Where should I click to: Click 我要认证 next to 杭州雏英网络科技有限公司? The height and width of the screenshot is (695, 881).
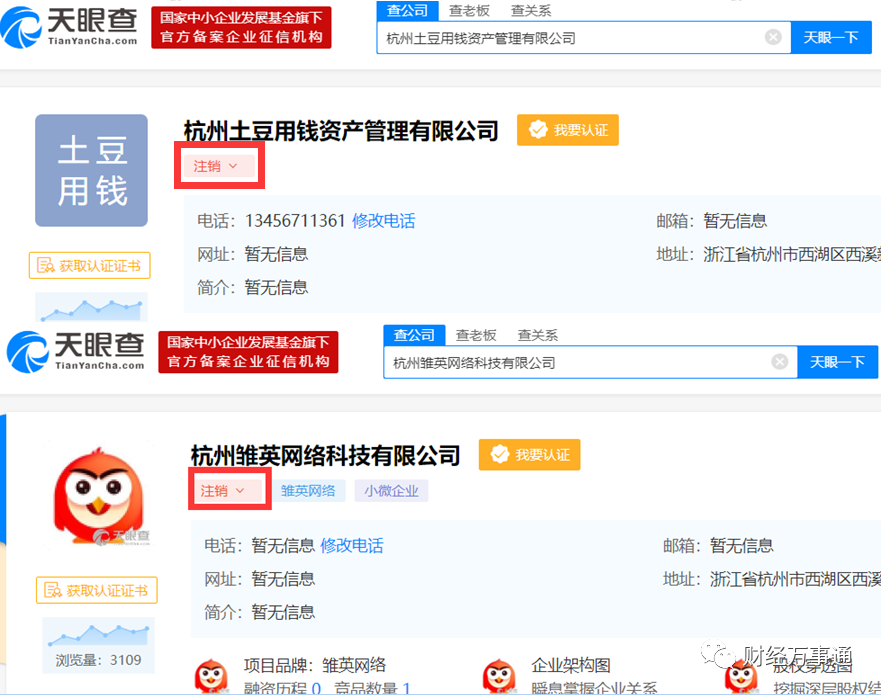tap(529, 455)
